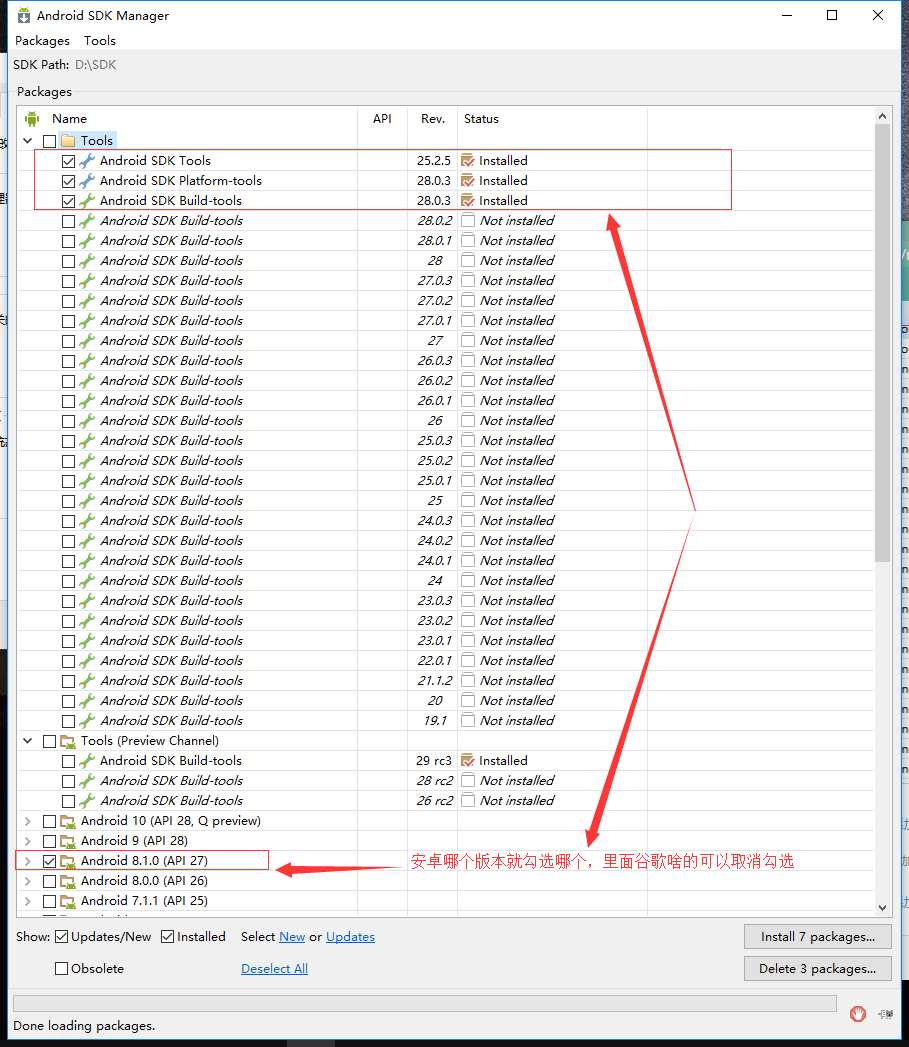
Task: Click the Tools folder icon
Action: 68,141
